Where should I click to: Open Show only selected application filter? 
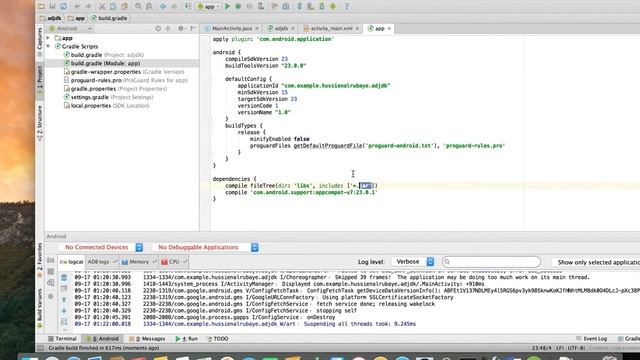[x=596, y=262]
